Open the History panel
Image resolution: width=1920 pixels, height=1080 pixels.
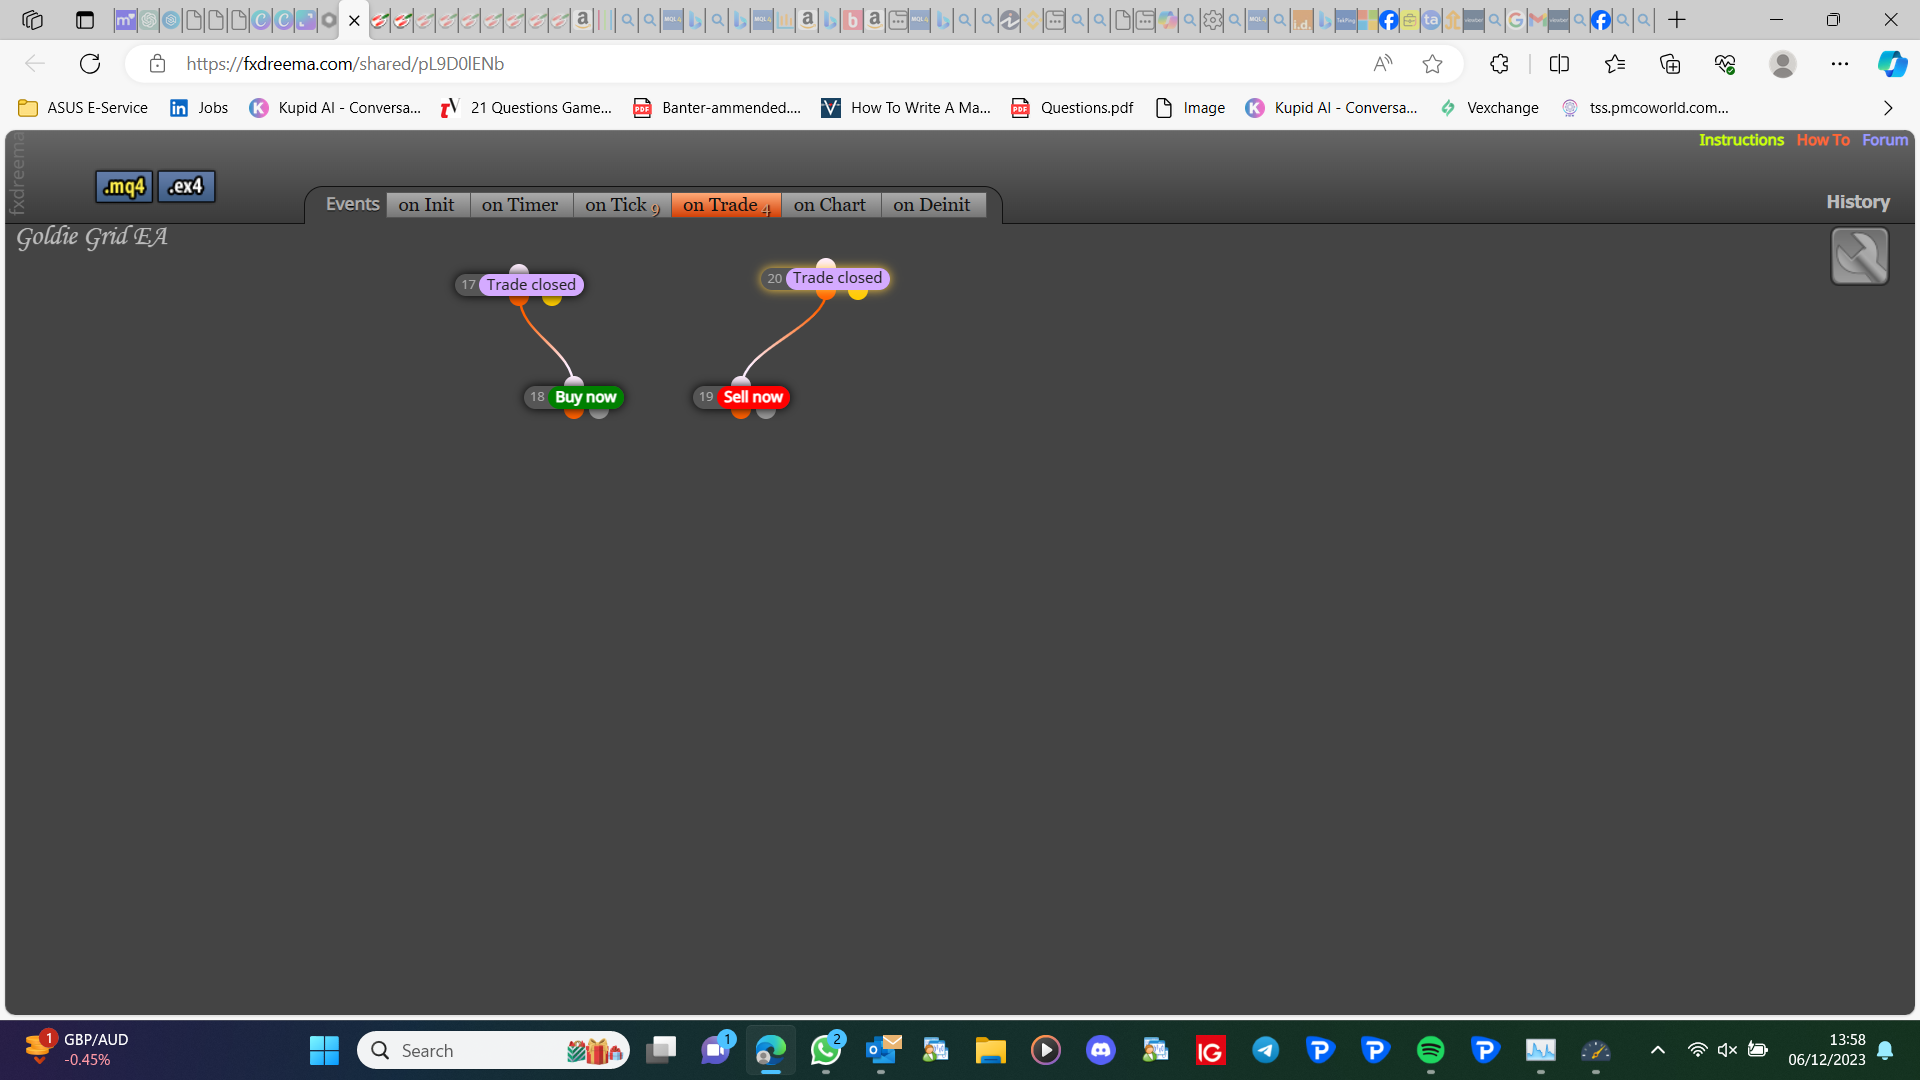click(x=1858, y=202)
